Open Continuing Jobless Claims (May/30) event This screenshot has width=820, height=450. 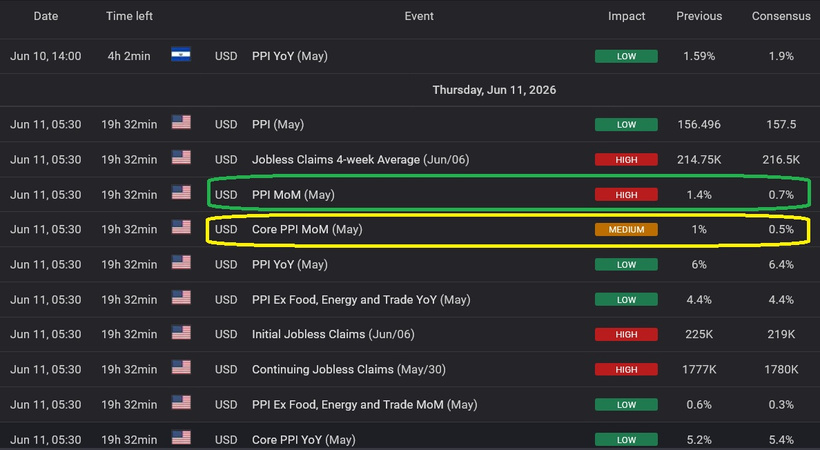[x=349, y=369]
